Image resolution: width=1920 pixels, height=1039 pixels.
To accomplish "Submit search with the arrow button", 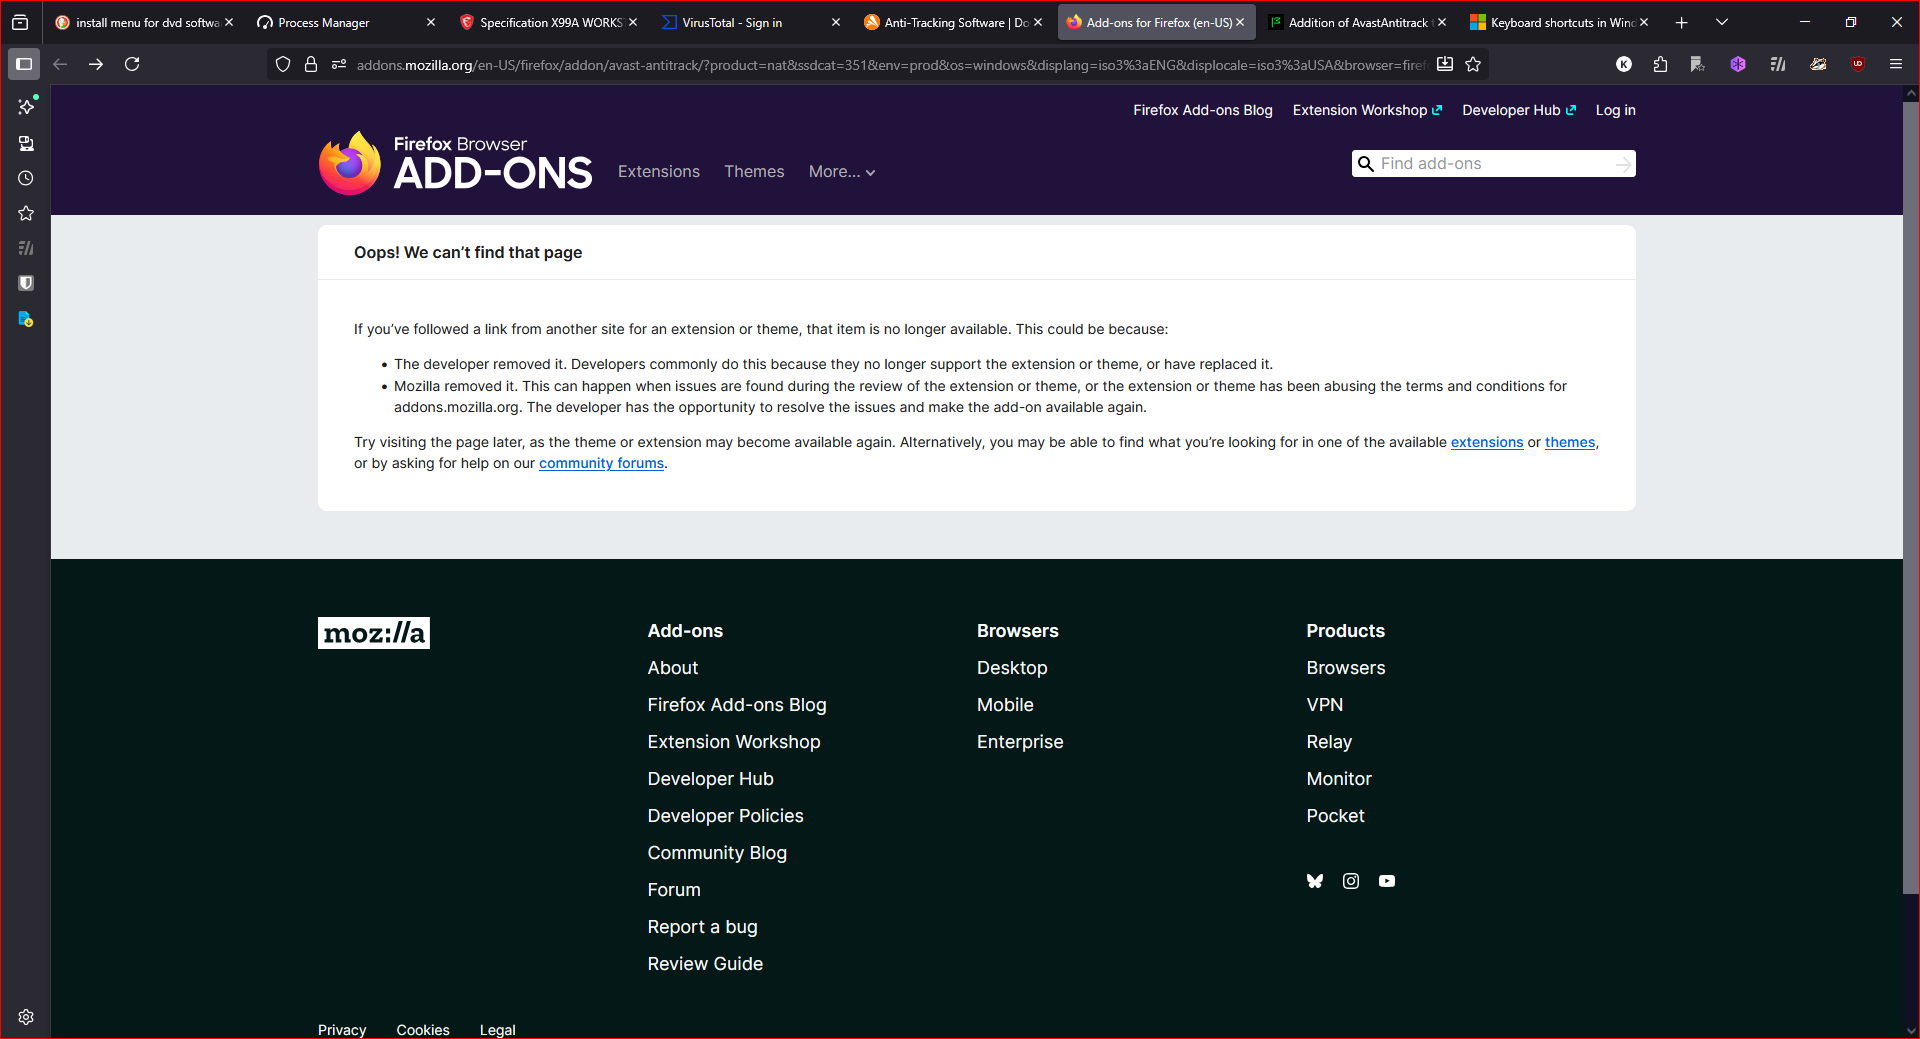I will point(1622,164).
